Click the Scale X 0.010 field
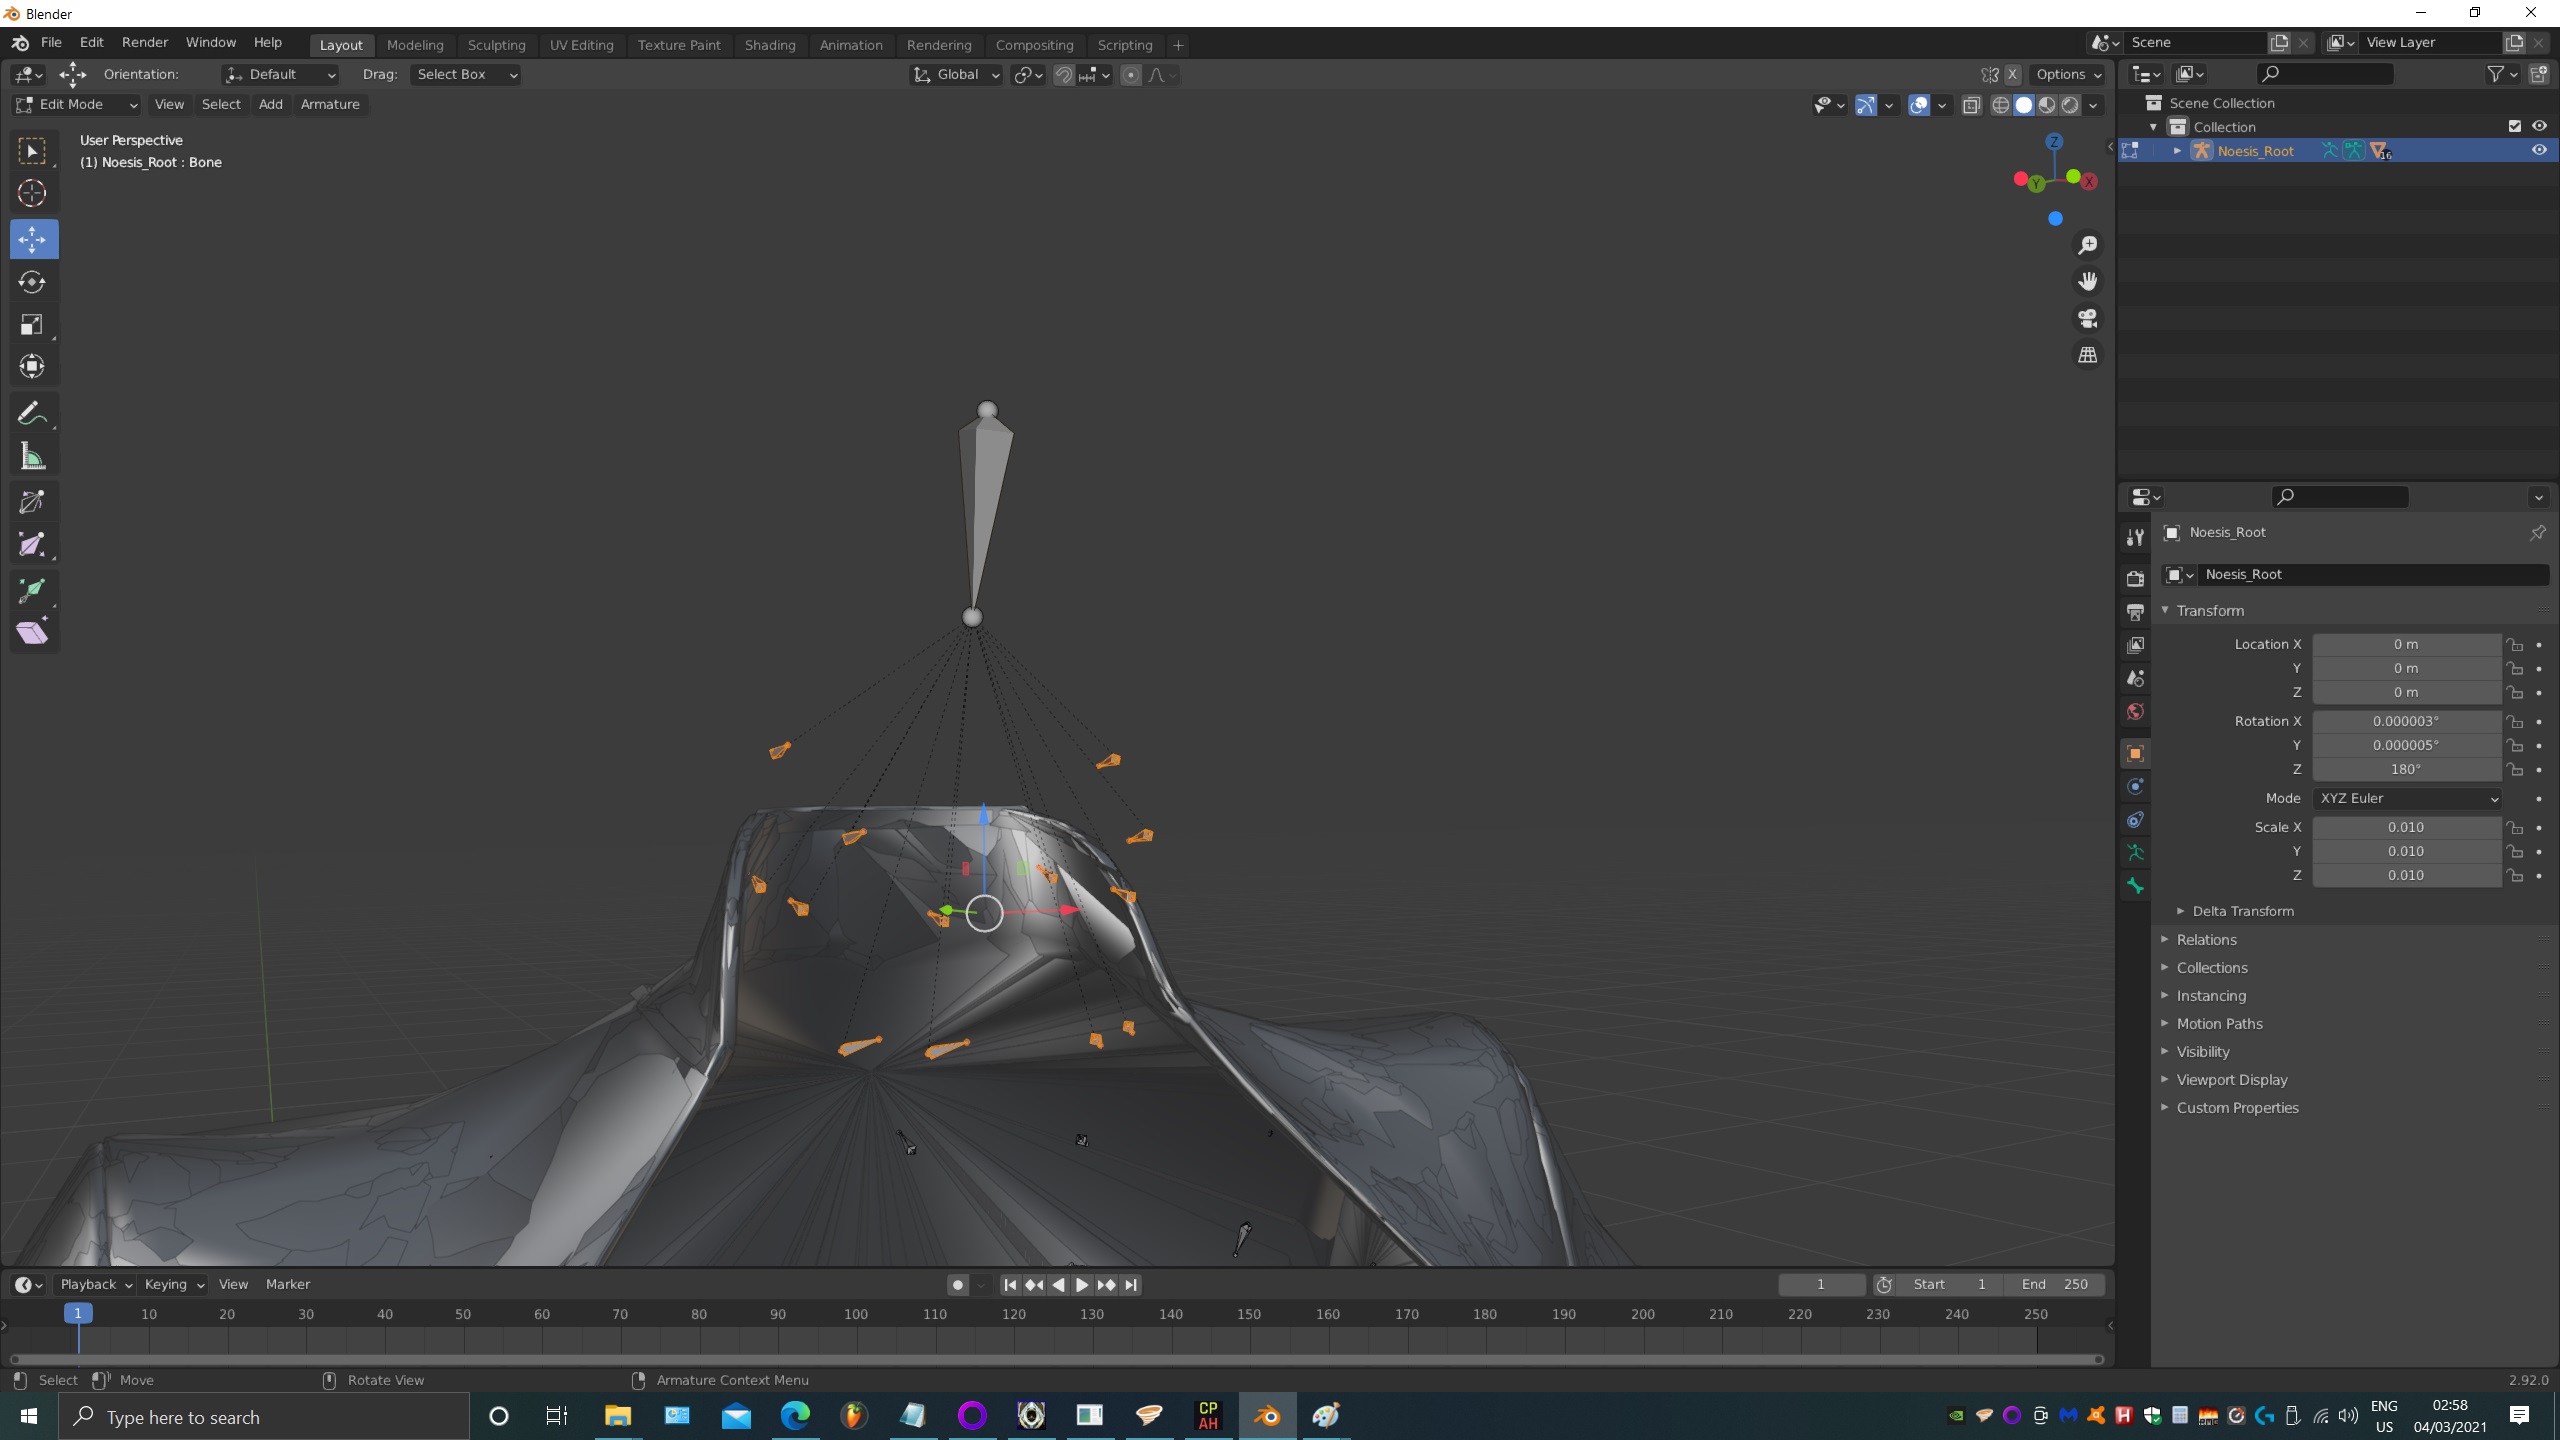 coord(2407,828)
